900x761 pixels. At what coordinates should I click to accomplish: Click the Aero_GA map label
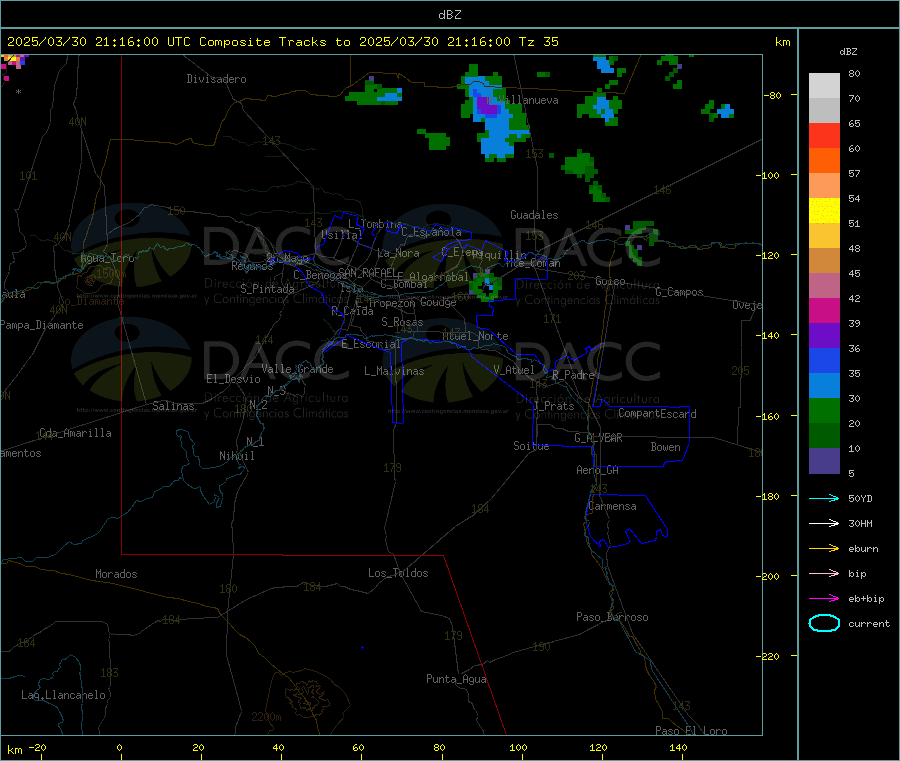(597, 470)
